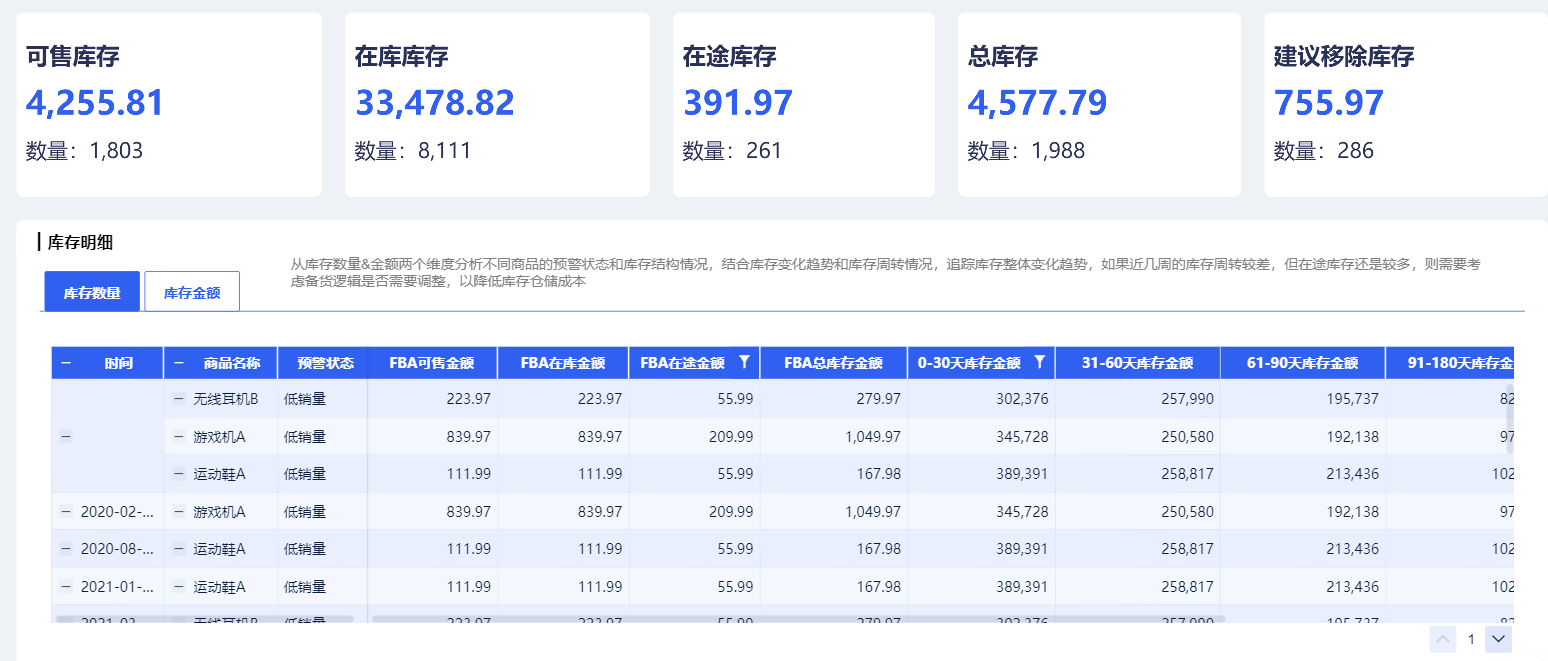Collapse the 2020-08 date row
The height and width of the screenshot is (661, 1548).
pyautogui.click(x=66, y=549)
